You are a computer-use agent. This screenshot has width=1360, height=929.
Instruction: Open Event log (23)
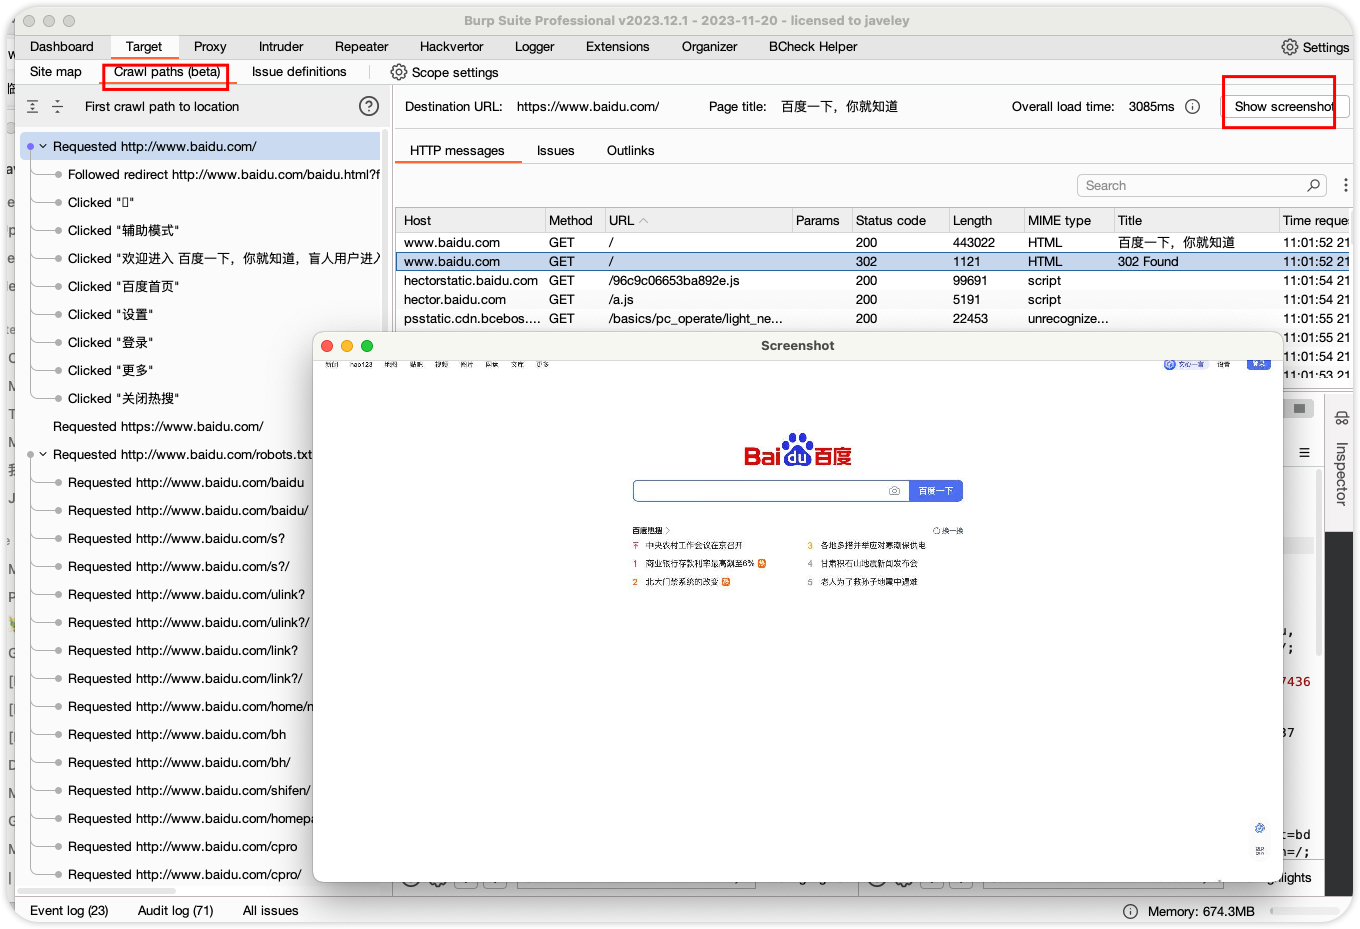(x=69, y=911)
